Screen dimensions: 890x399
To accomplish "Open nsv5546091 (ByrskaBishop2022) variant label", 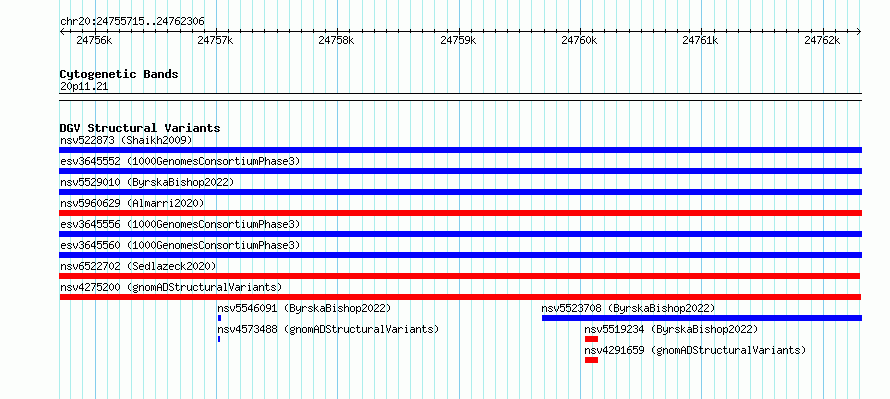I will [304, 308].
